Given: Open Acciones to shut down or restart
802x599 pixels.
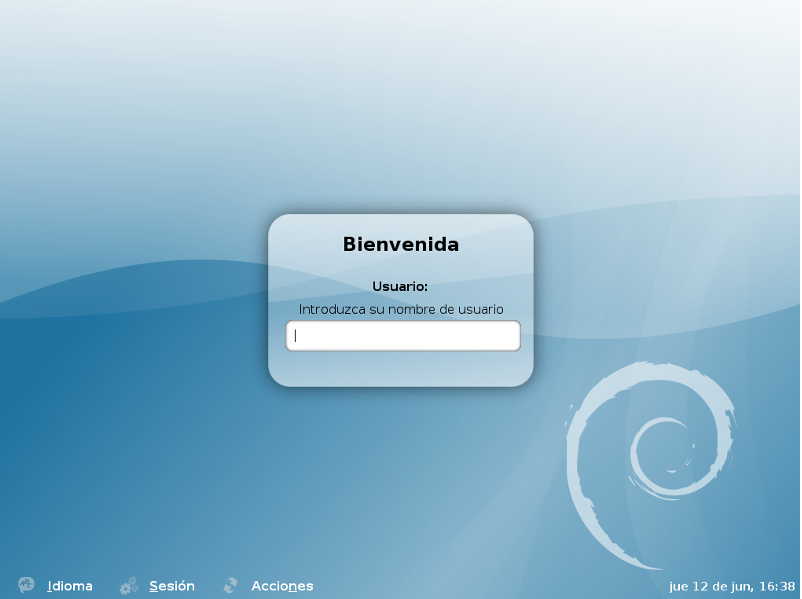Looking at the screenshot, I should tap(281, 585).
